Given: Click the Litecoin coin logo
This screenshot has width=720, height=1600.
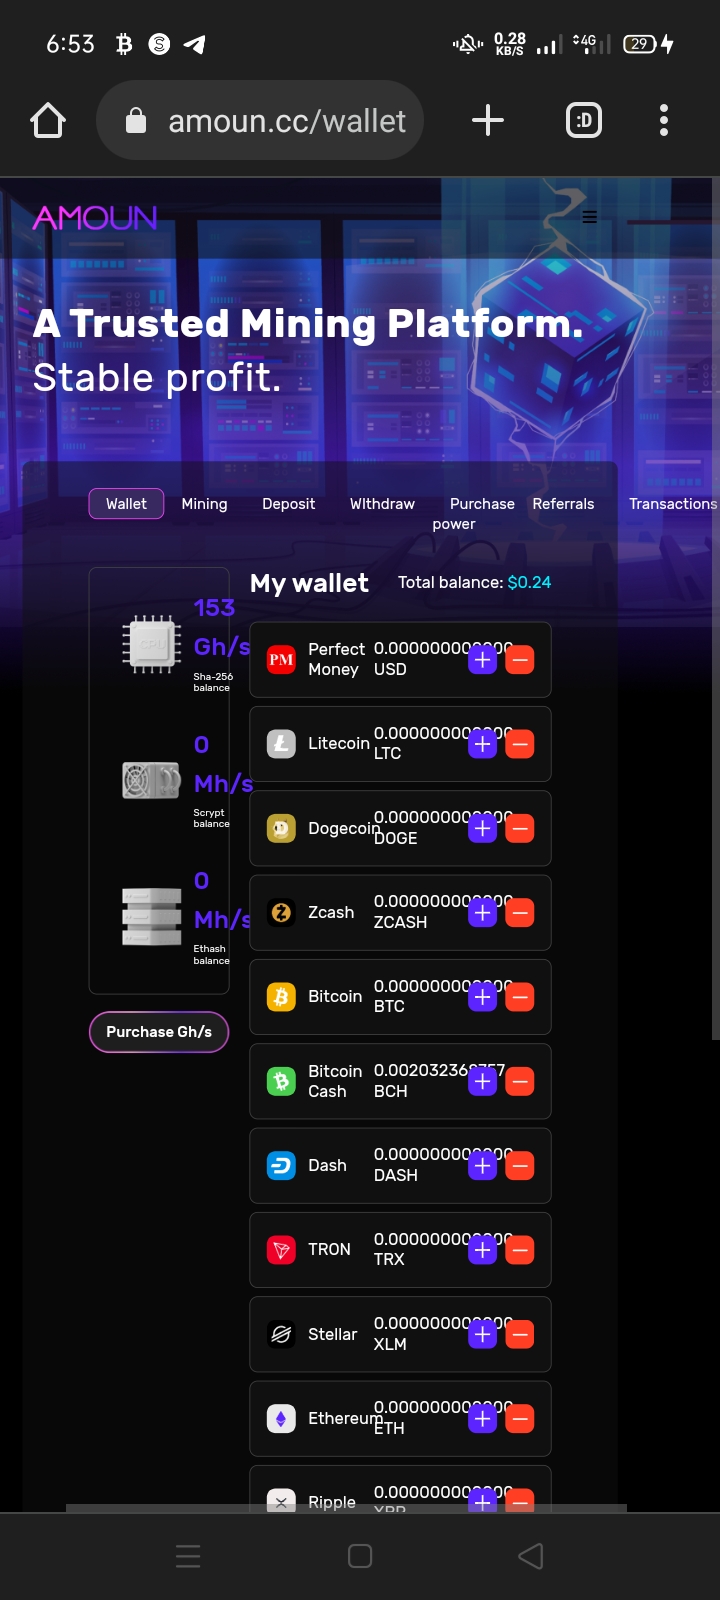Looking at the screenshot, I should click(281, 744).
